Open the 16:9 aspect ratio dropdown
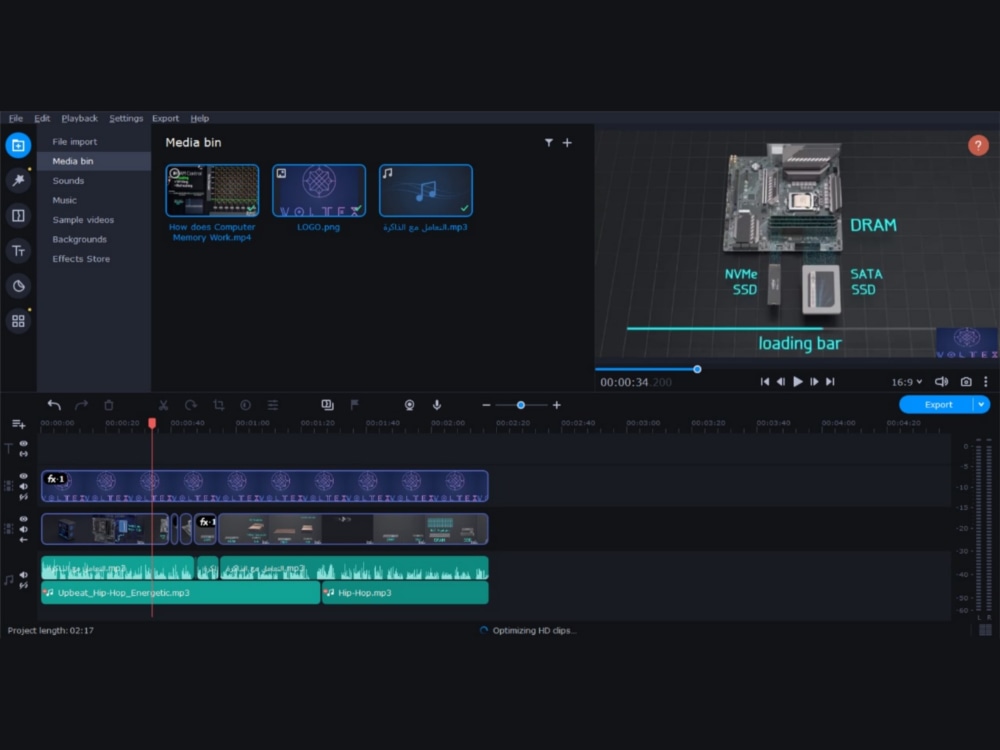This screenshot has width=1000, height=750. click(906, 382)
